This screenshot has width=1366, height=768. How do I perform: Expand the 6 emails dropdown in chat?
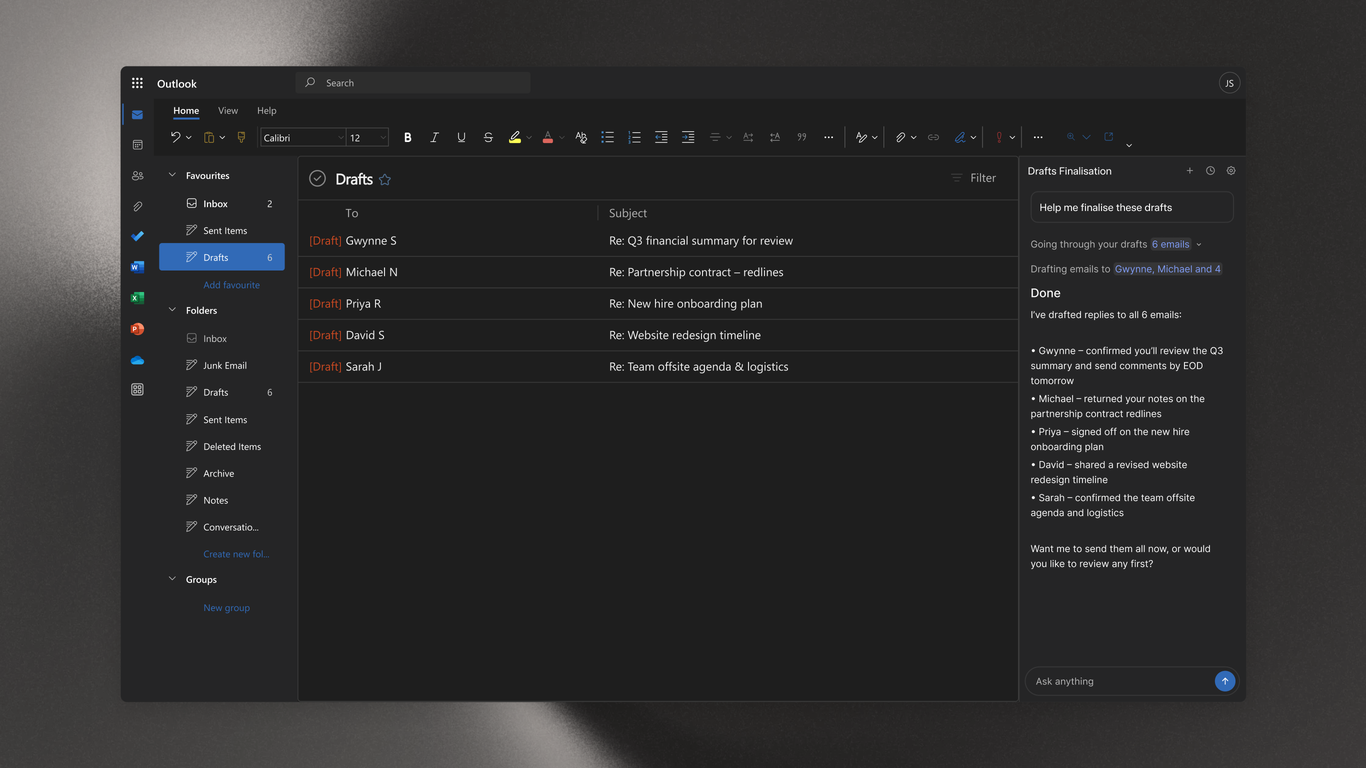1199,244
